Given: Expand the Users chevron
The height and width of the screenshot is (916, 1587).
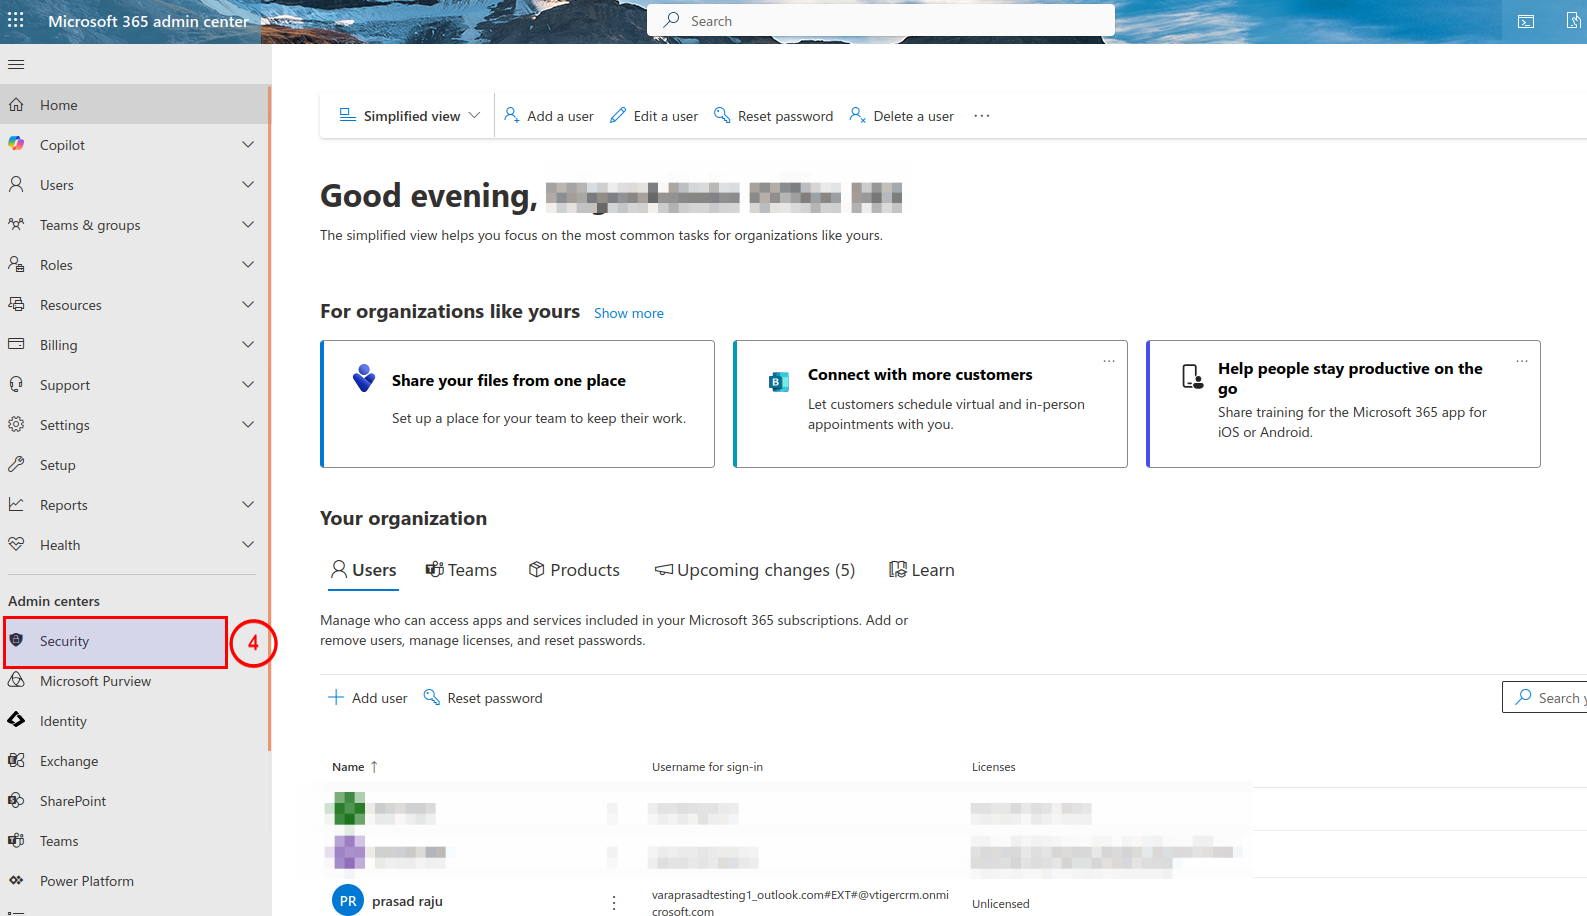Looking at the screenshot, I should click(248, 185).
